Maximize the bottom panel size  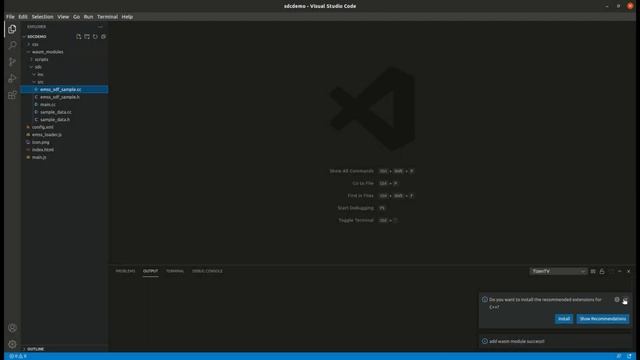coord(620,271)
